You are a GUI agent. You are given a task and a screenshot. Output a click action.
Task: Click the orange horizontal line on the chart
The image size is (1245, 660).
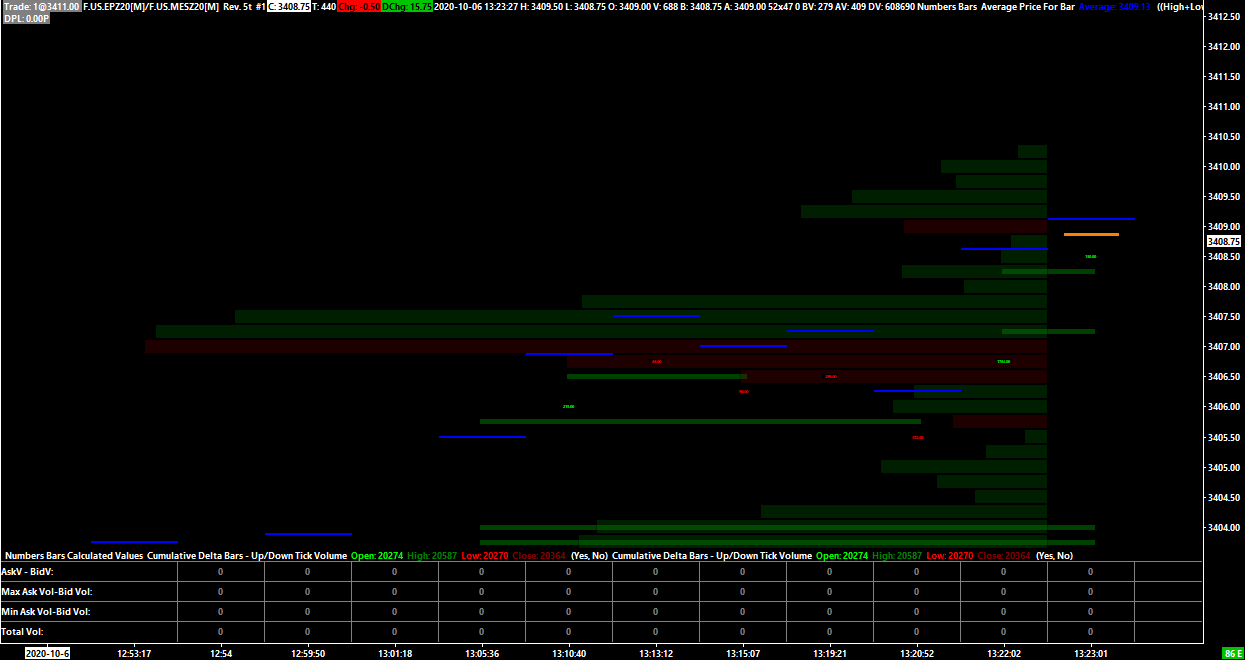click(x=1091, y=234)
